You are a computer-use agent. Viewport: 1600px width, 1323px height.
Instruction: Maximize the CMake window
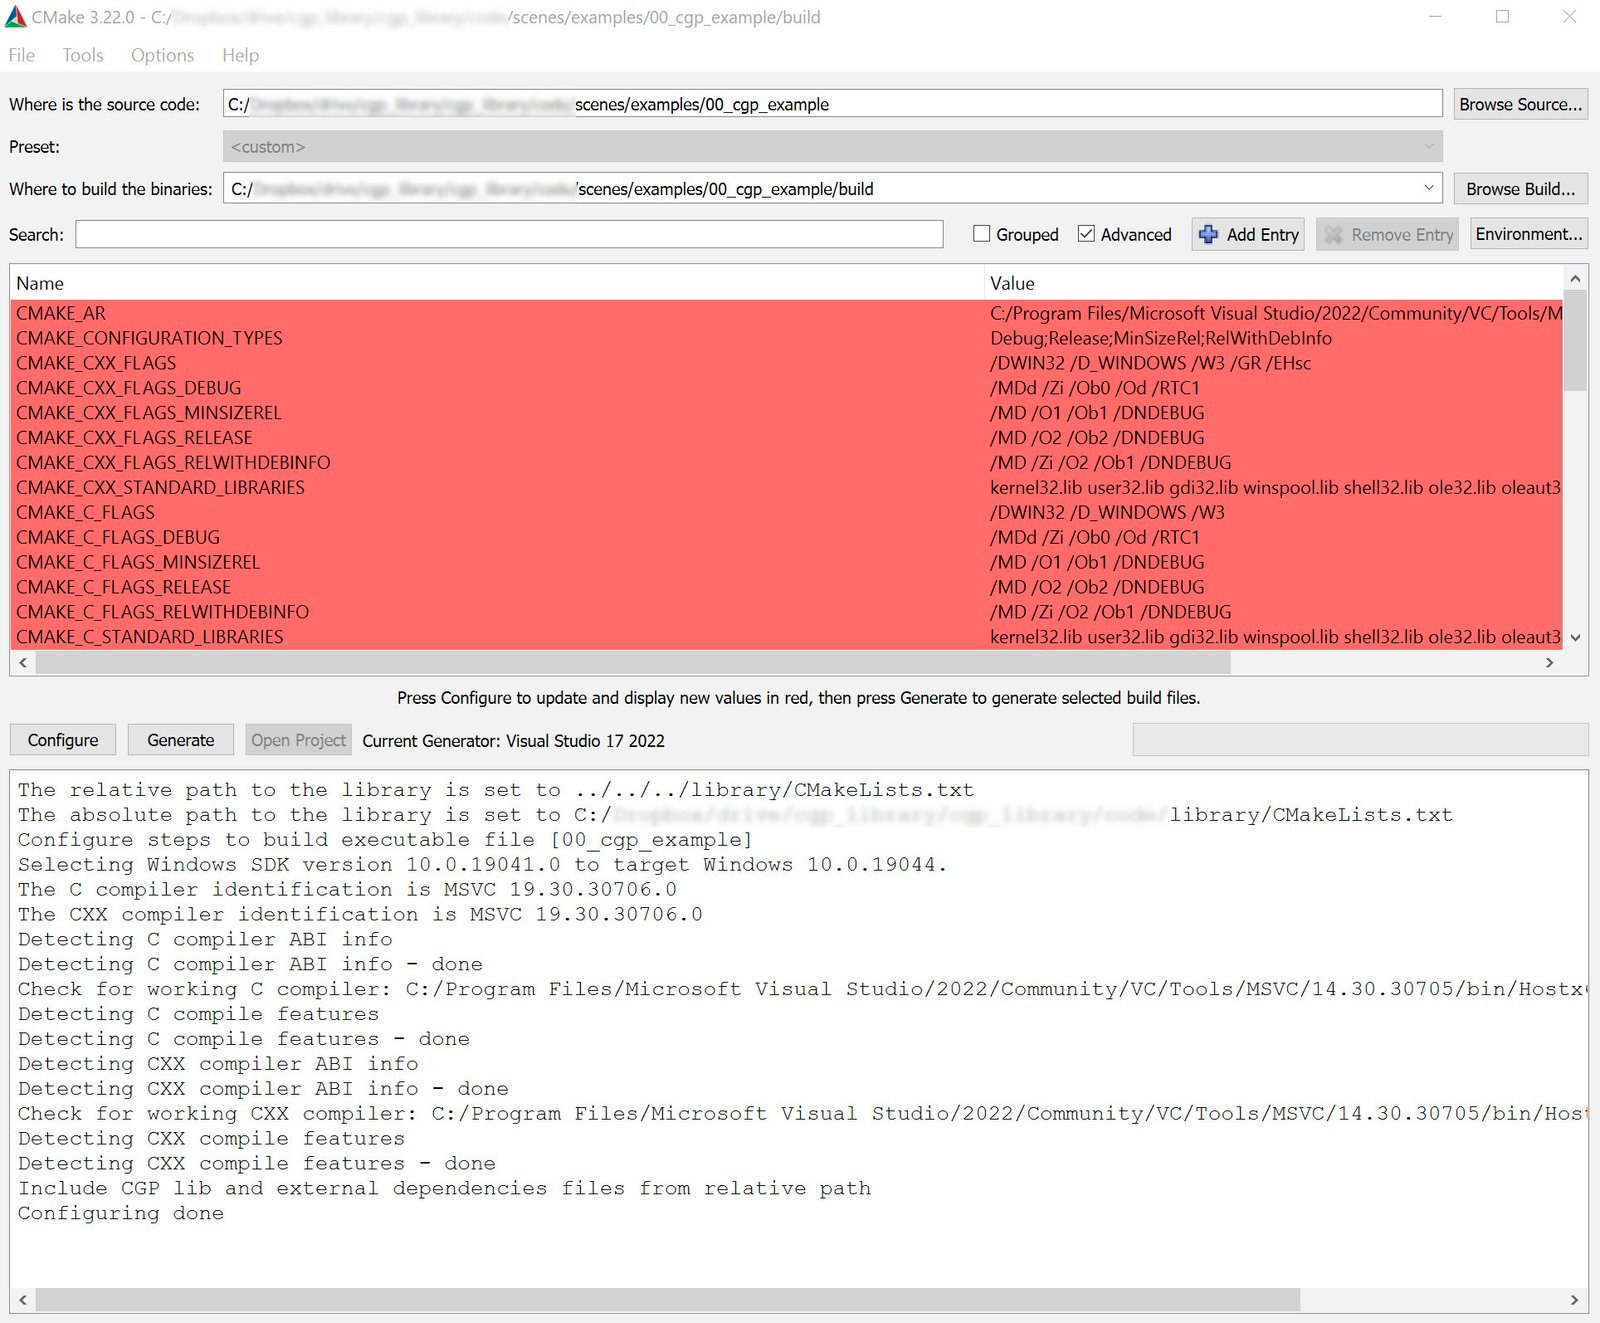[x=1502, y=17]
